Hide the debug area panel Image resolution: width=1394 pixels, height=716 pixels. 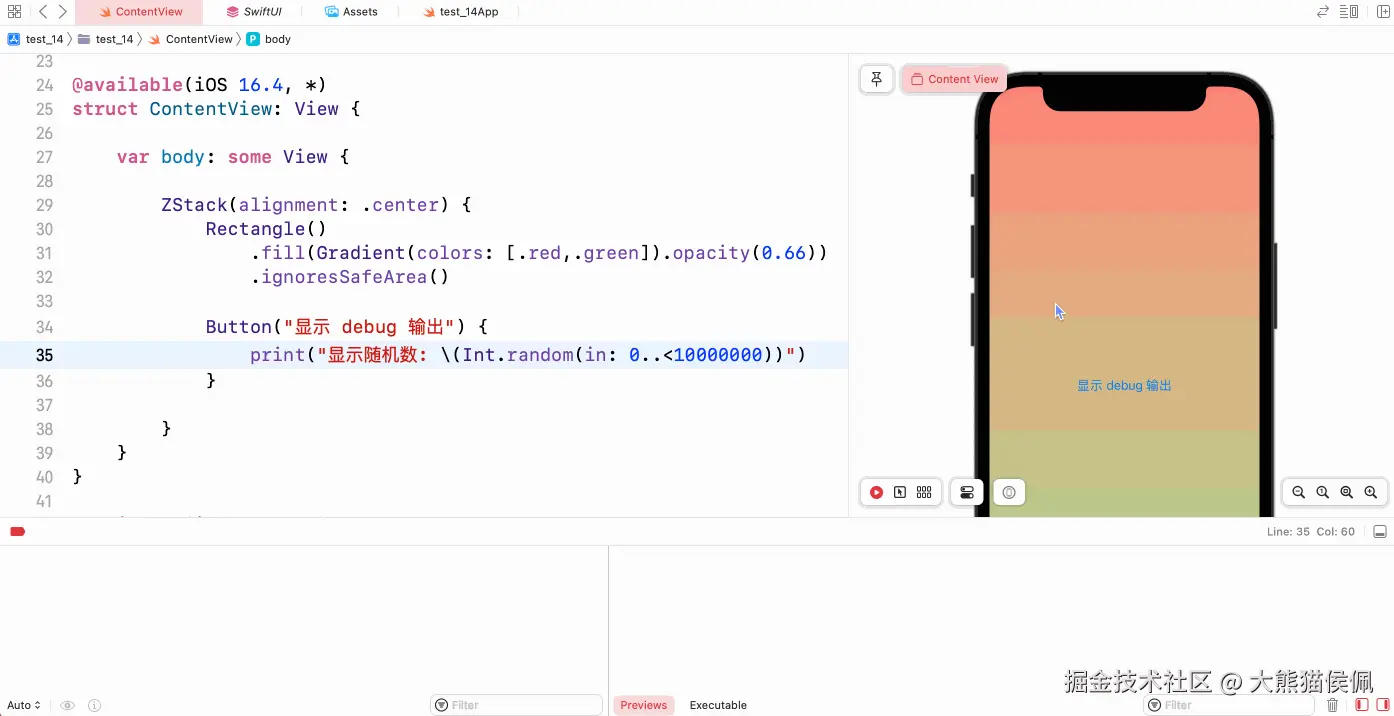[x=1380, y=531]
